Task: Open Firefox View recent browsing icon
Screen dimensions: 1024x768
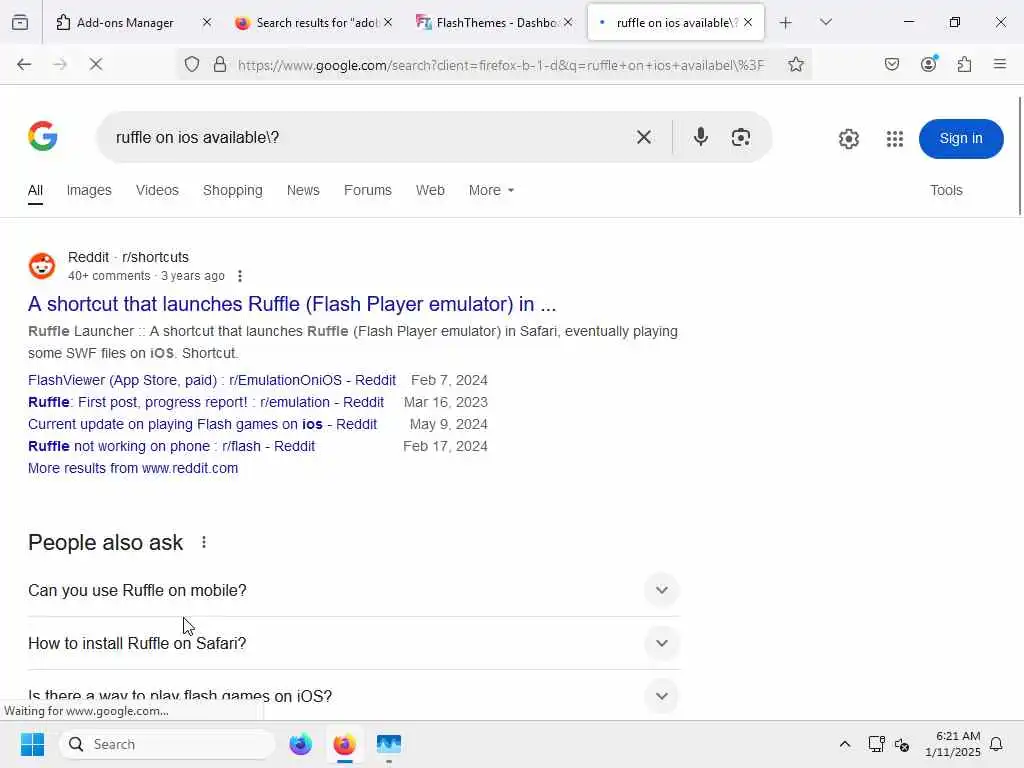Action: [20, 22]
